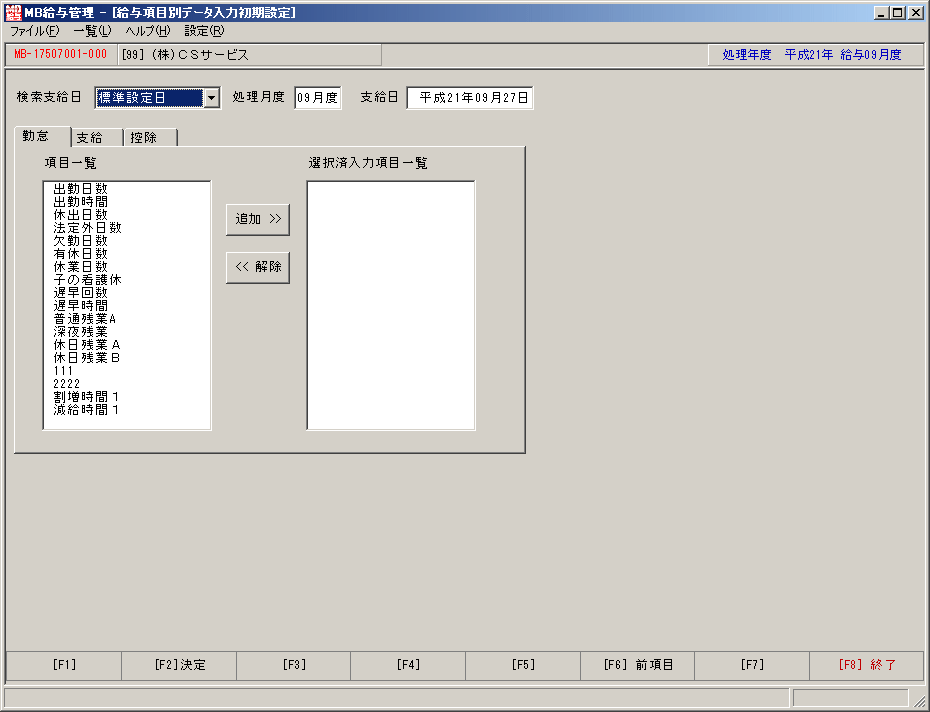Click the [F8] 終了 function button
Image resolution: width=930 pixels, height=712 pixels.
pos(867,665)
